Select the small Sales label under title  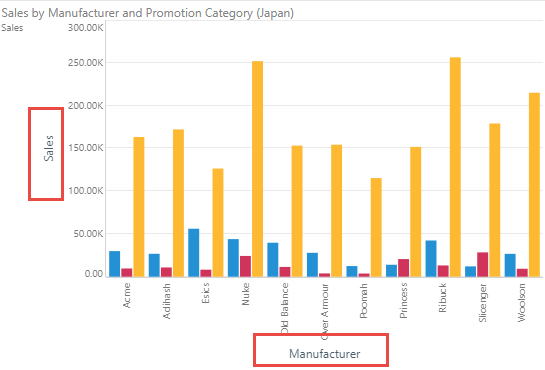[12, 28]
